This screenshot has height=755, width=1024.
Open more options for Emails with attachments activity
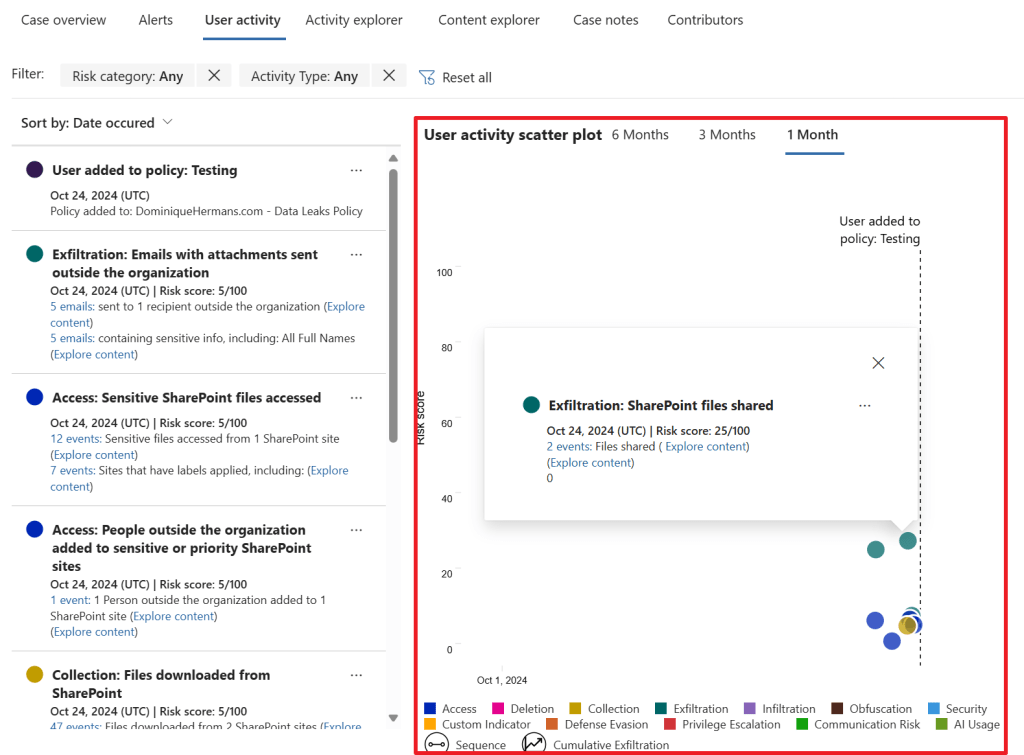pyautogui.click(x=357, y=254)
